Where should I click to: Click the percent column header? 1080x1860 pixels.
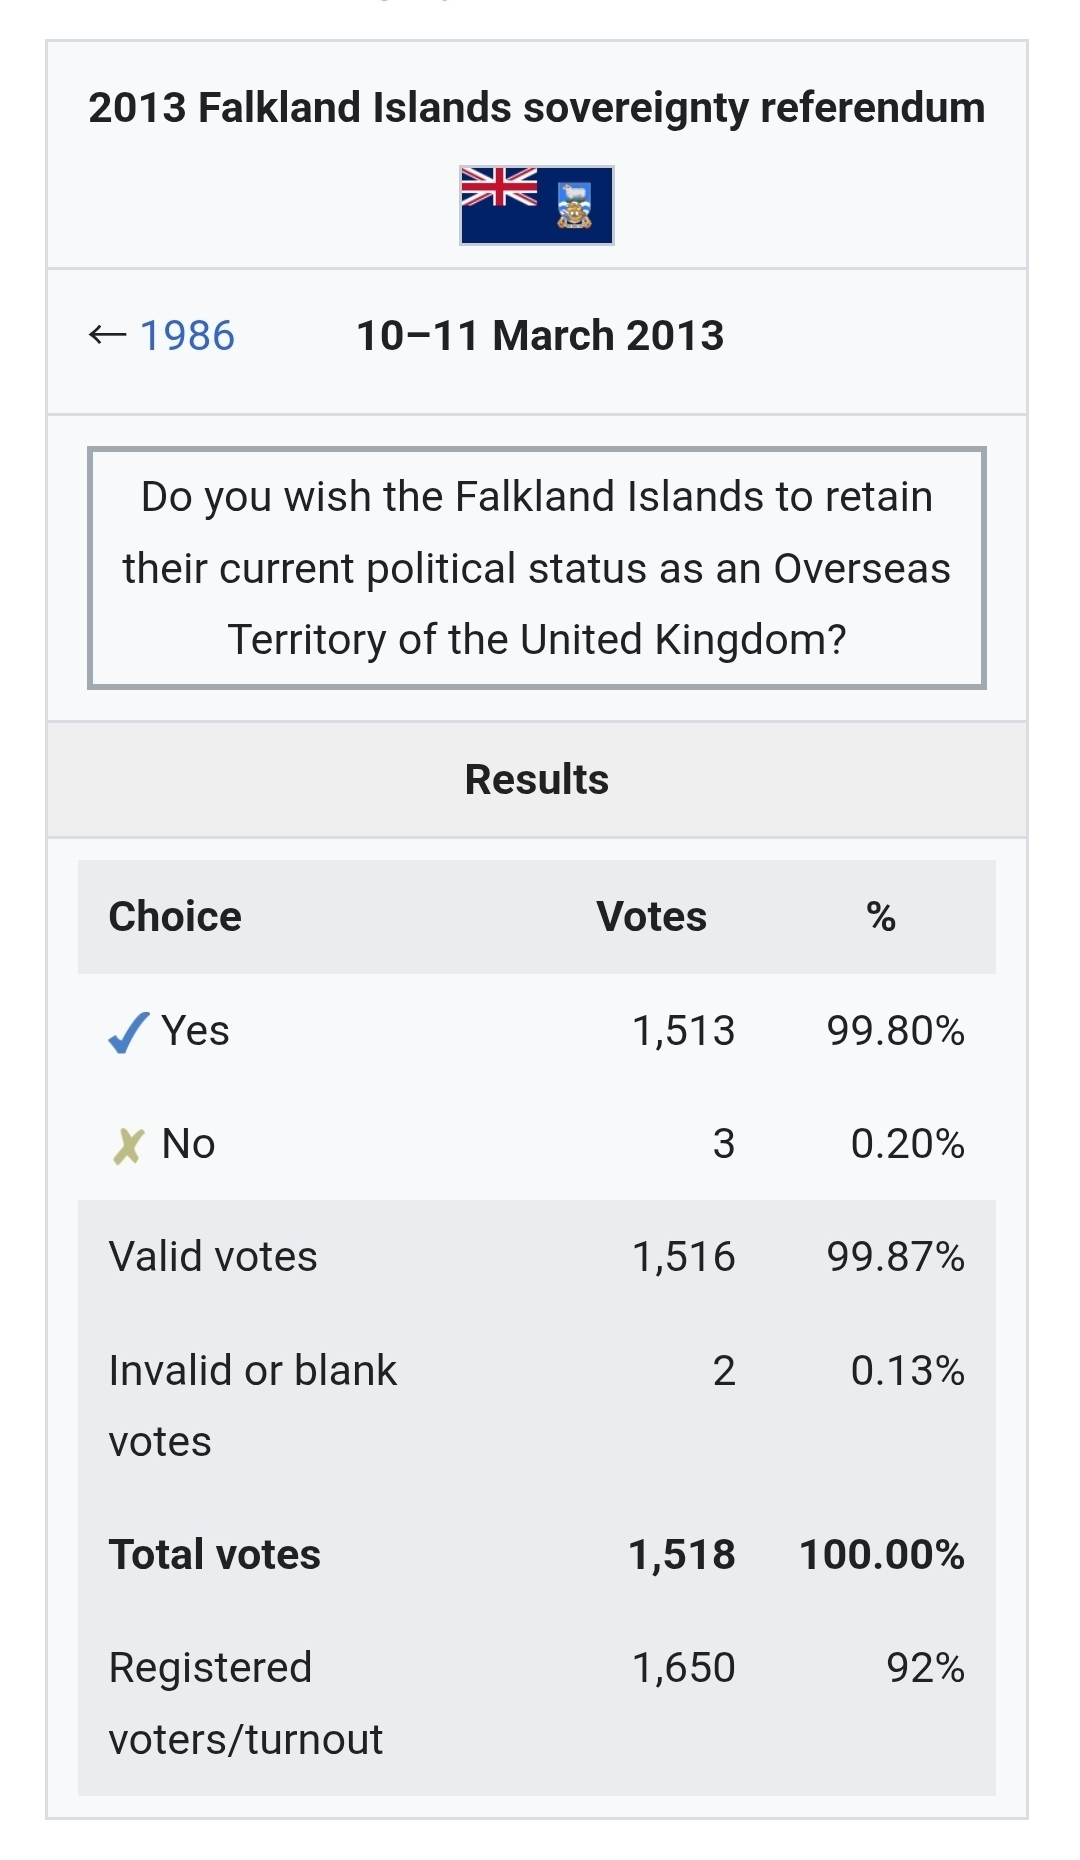pyautogui.click(x=881, y=917)
